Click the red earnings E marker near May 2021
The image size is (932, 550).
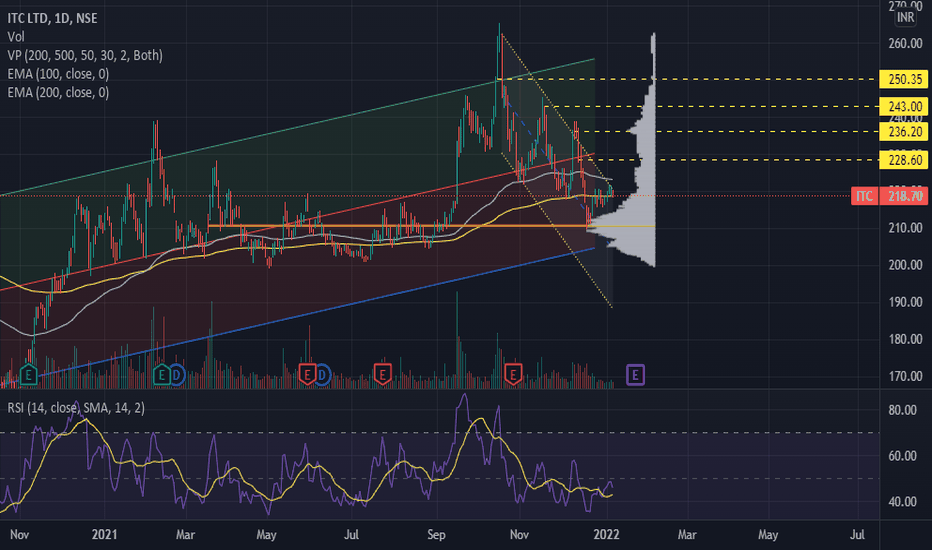tap(307, 375)
